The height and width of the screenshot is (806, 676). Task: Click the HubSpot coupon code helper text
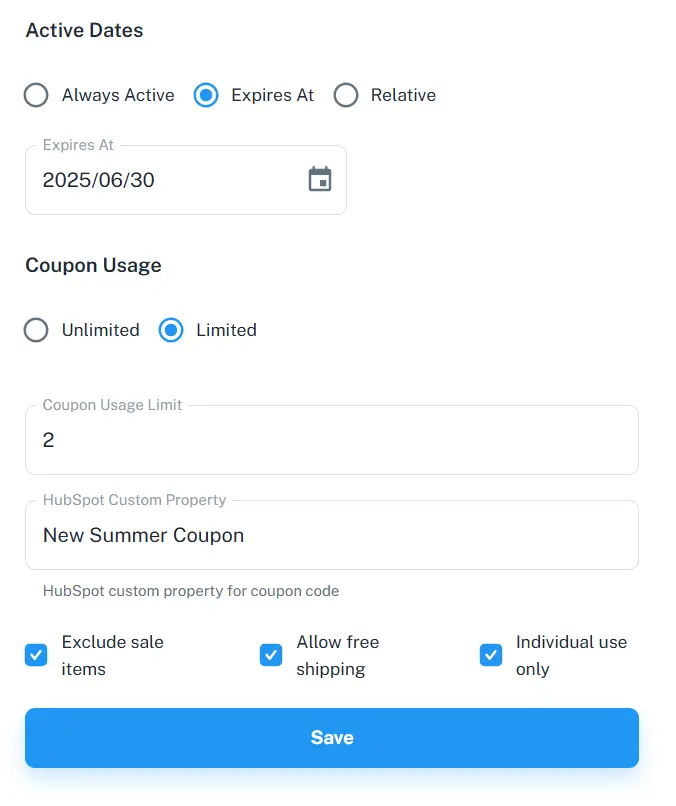[191, 591]
